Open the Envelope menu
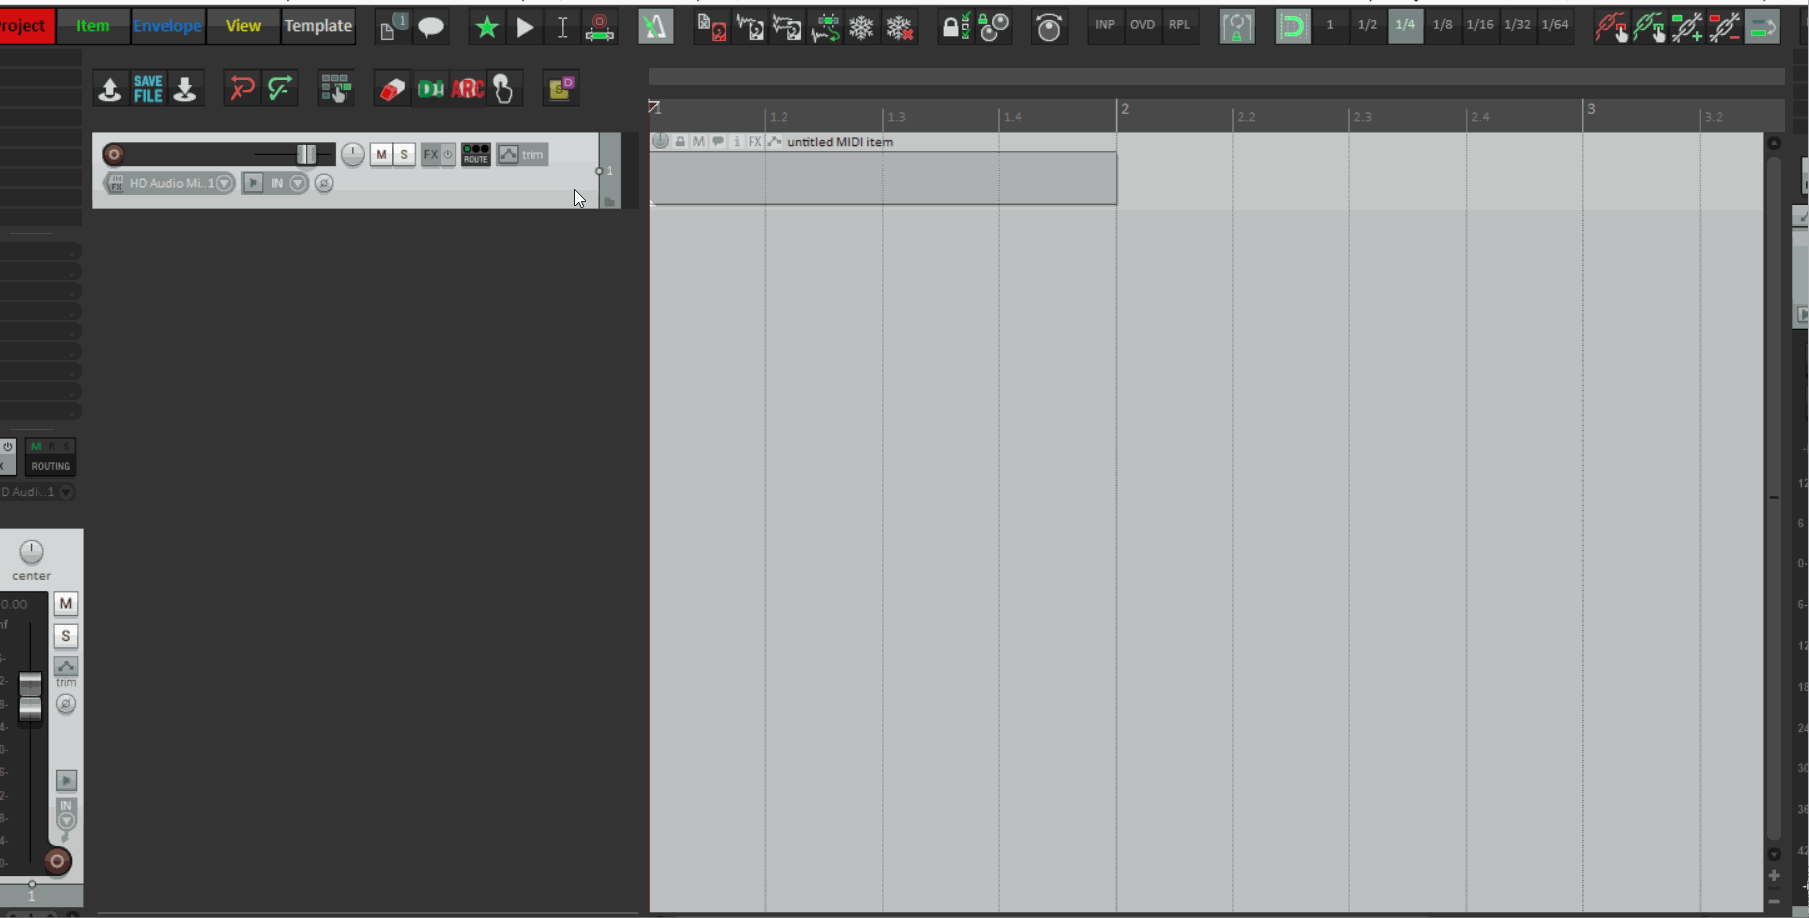 point(168,26)
